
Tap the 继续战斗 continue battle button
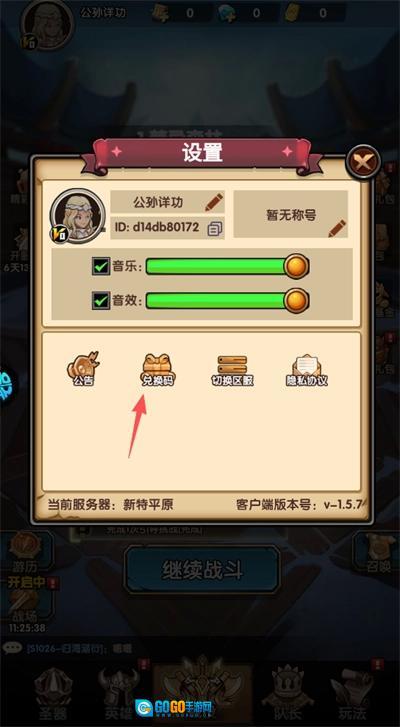coord(202,569)
